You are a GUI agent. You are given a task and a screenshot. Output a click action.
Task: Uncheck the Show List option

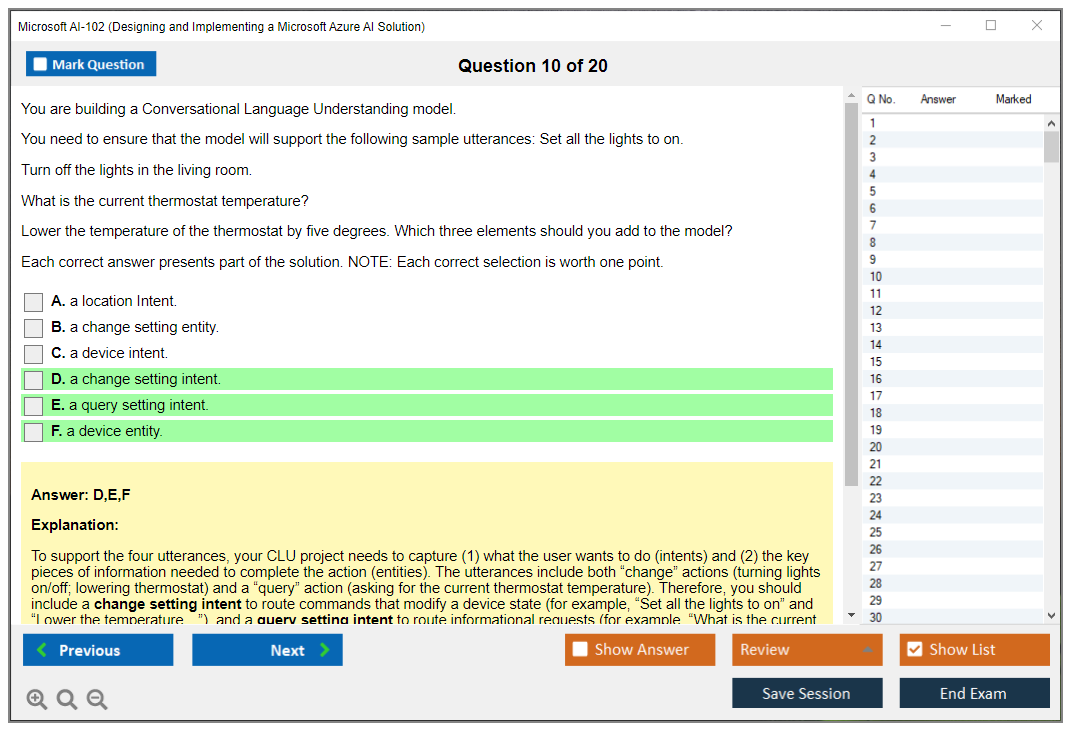(x=914, y=650)
